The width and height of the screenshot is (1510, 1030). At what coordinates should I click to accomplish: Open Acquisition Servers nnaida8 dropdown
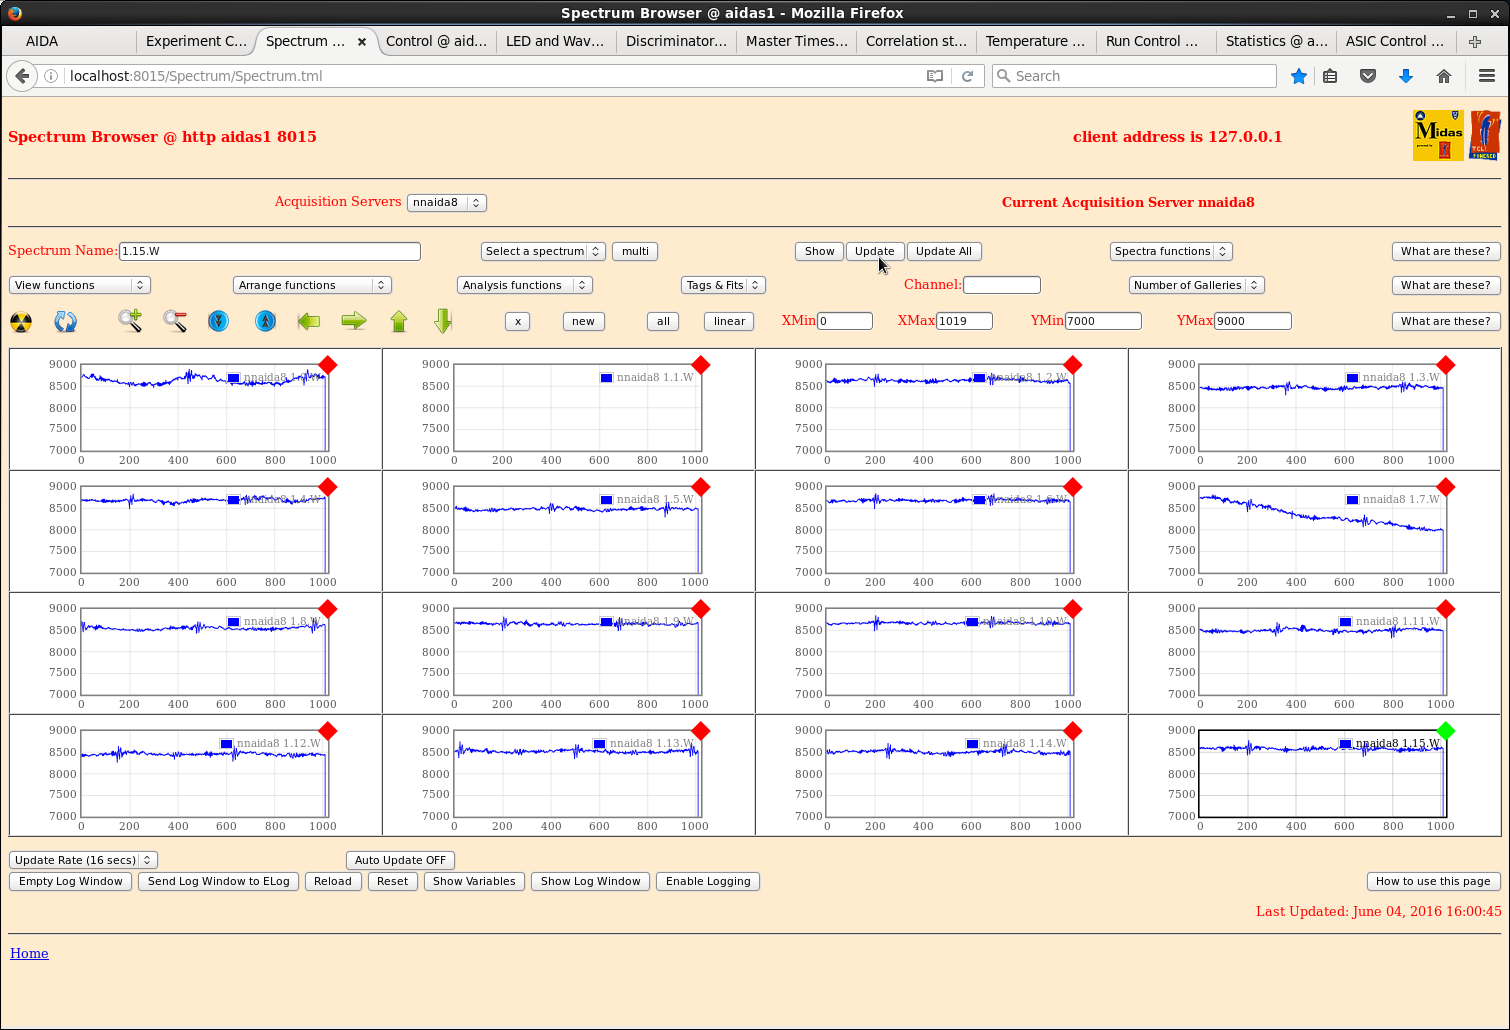coord(447,202)
